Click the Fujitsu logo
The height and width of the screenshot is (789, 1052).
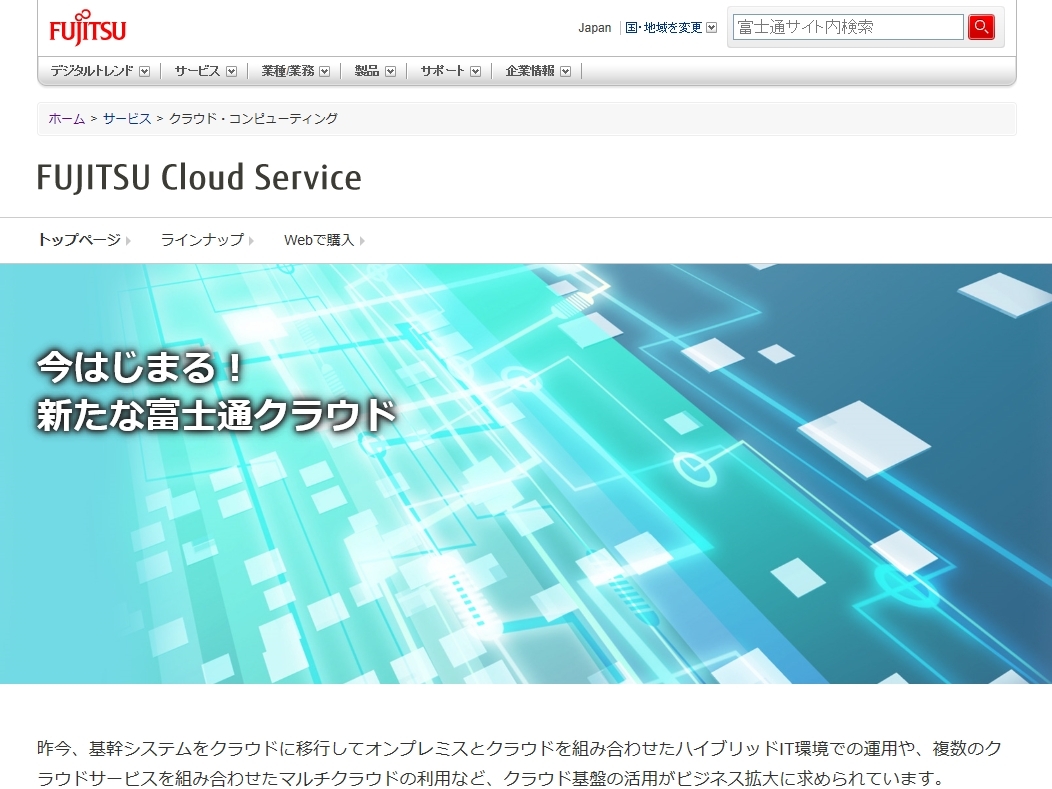click(x=87, y=28)
